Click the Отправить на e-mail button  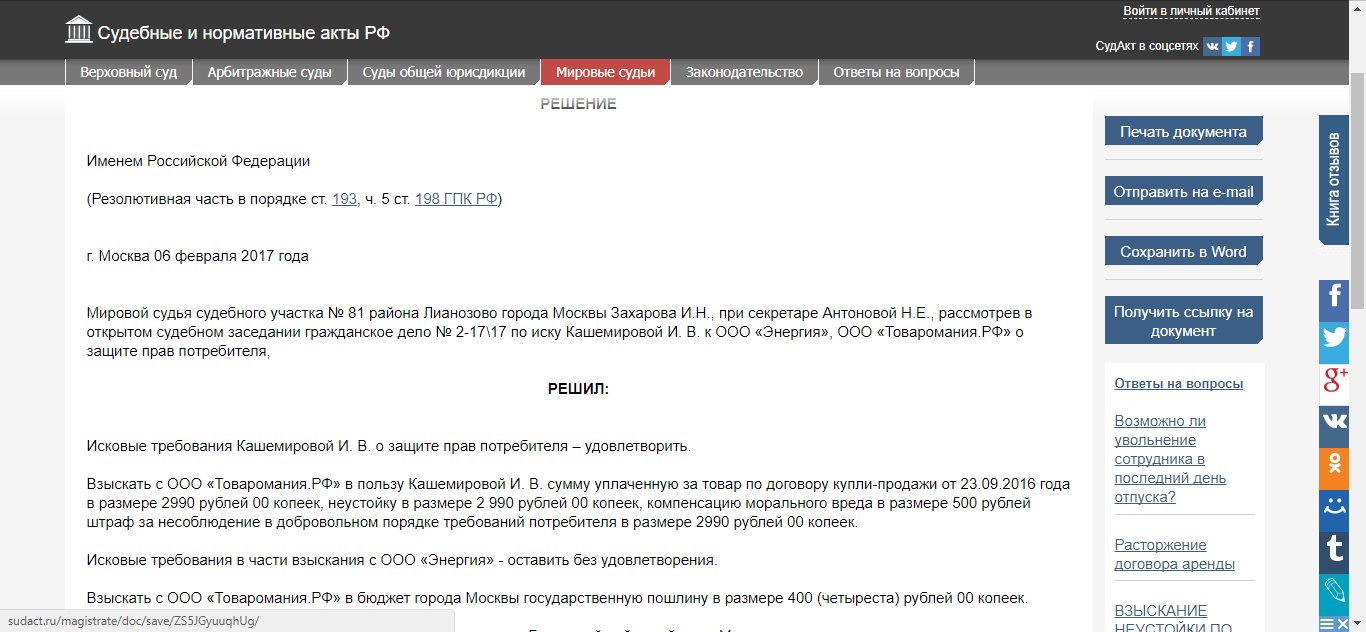[x=1183, y=192]
